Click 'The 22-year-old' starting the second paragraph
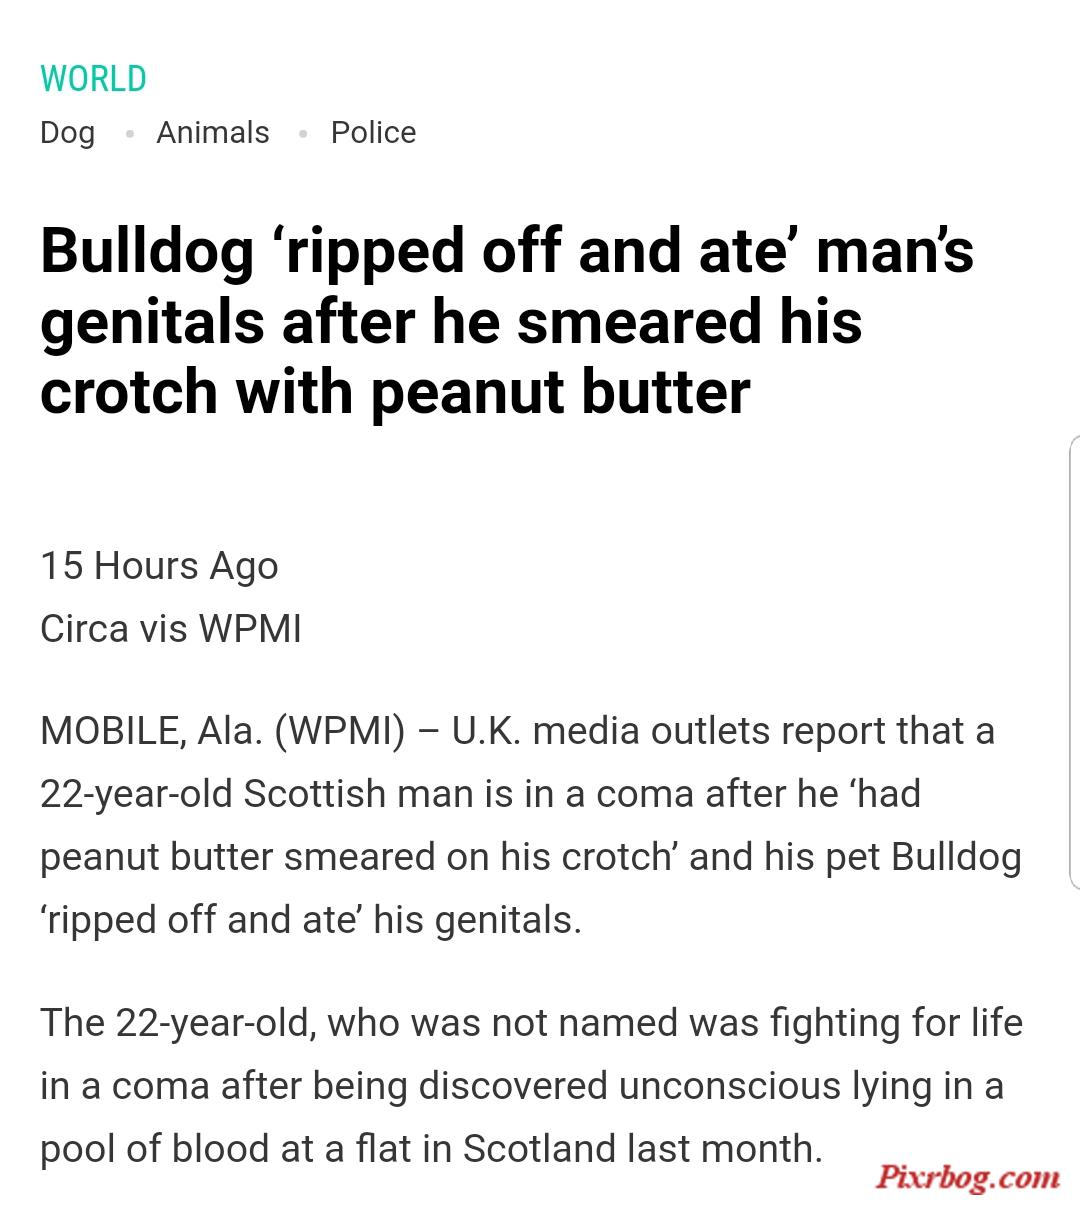Screen dimensions: 1080x1210 click(x=179, y=1023)
